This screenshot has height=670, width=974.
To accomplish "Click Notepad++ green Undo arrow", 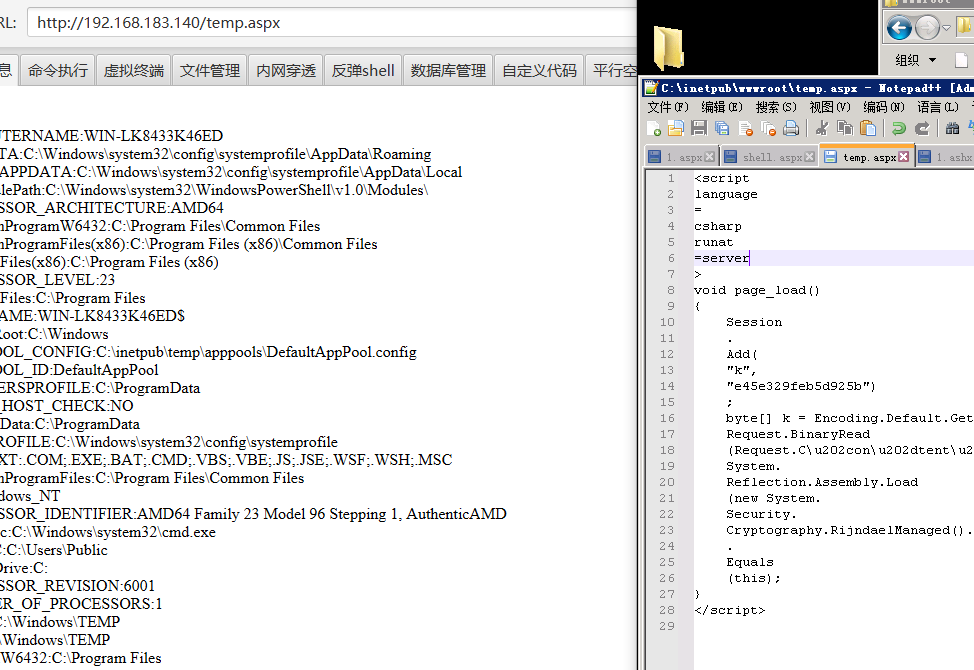I will pyautogui.click(x=898, y=129).
